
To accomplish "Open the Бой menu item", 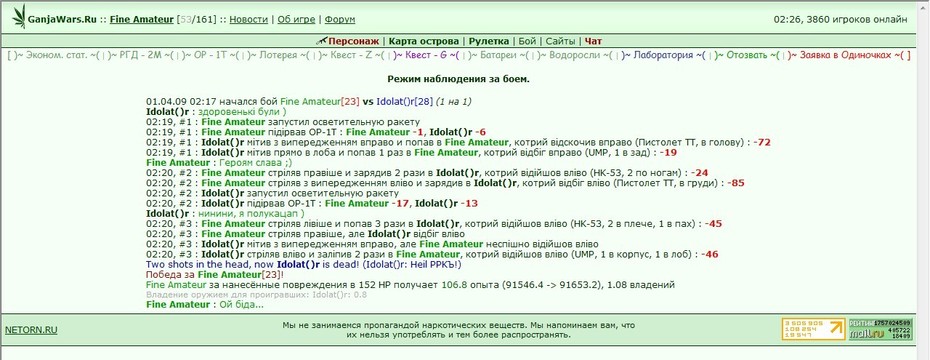I will (x=527, y=41).
